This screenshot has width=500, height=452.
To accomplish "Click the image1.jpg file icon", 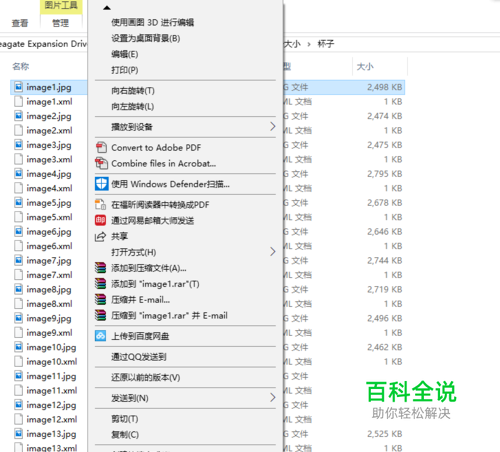I will (19, 87).
